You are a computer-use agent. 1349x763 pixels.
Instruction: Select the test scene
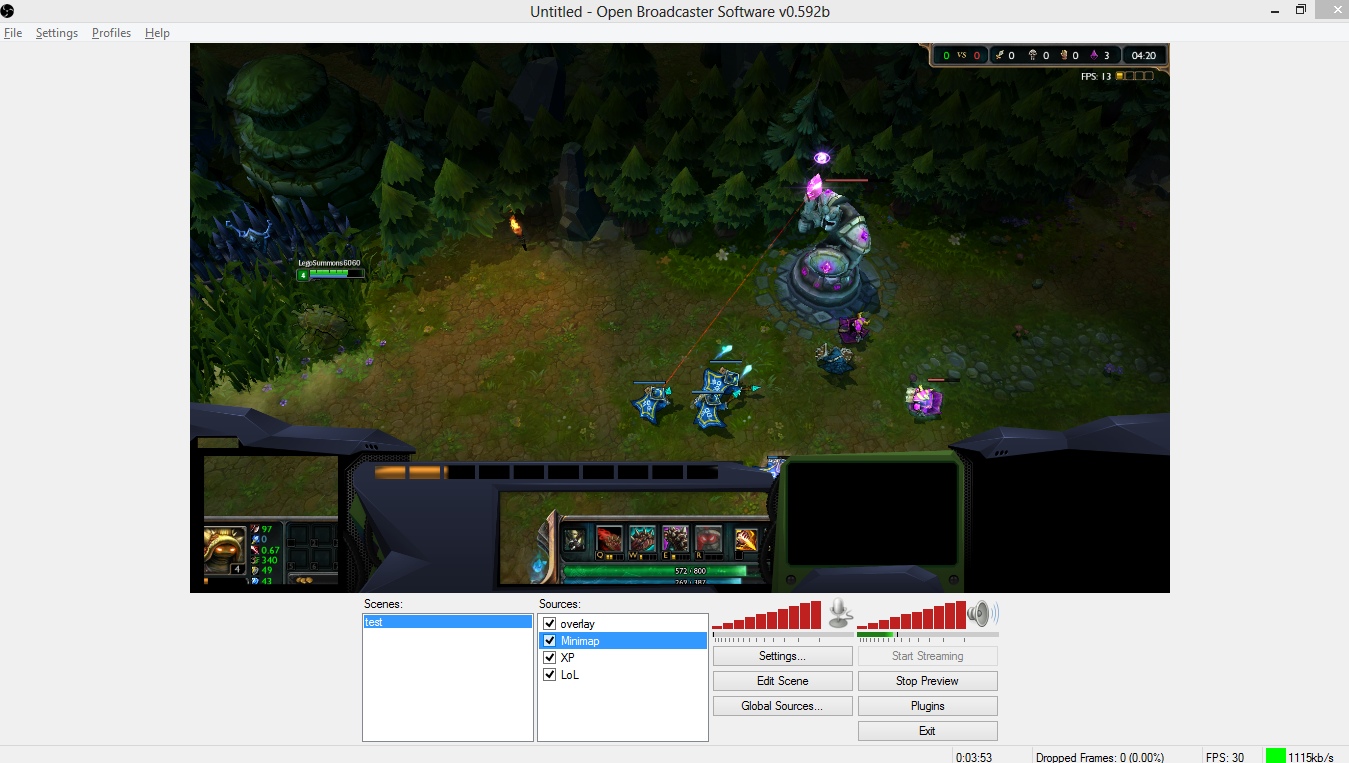[447, 622]
